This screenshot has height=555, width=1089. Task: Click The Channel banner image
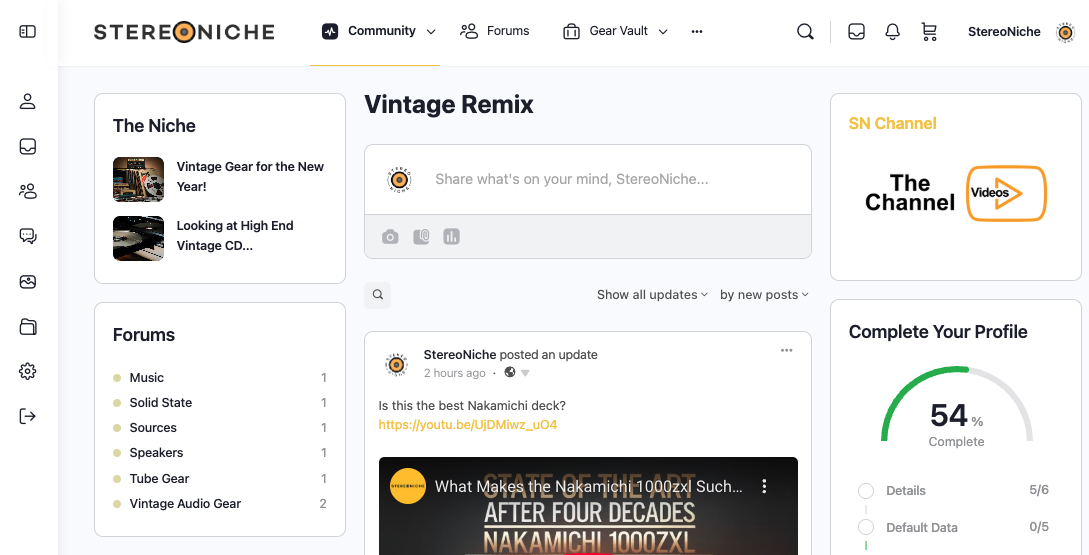956,193
